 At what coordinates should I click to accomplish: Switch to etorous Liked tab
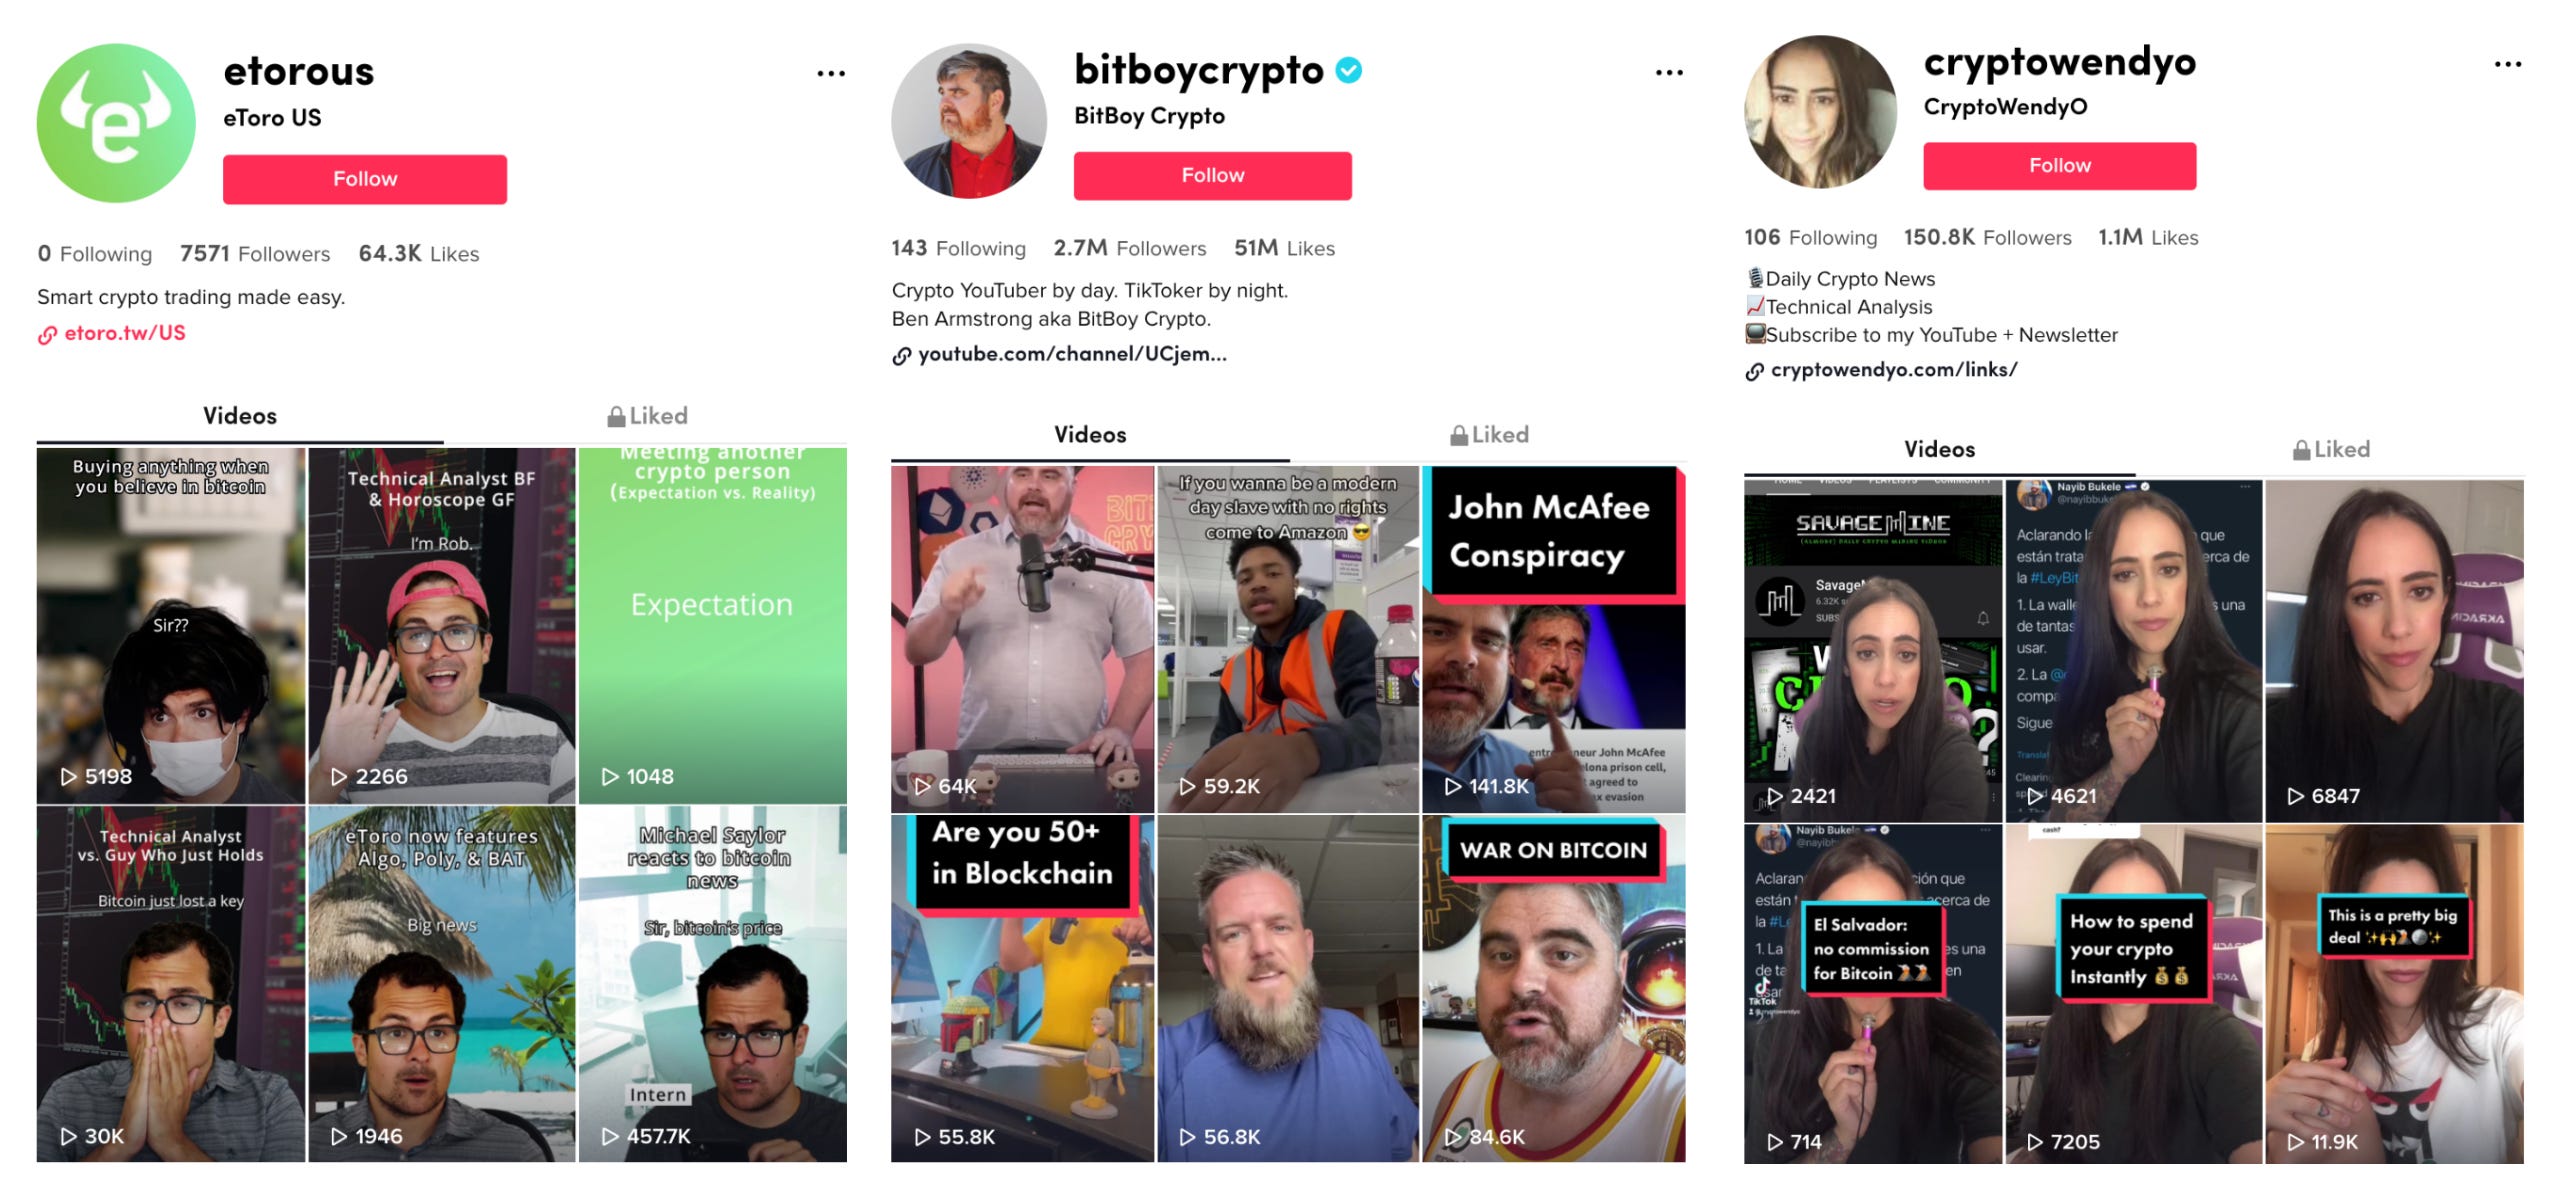[647, 416]
